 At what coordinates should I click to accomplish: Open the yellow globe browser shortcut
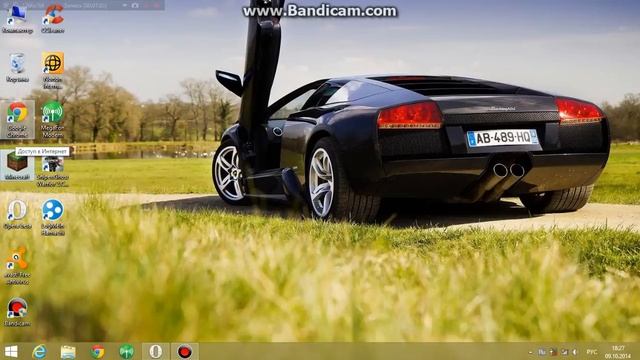coord(53,69)
